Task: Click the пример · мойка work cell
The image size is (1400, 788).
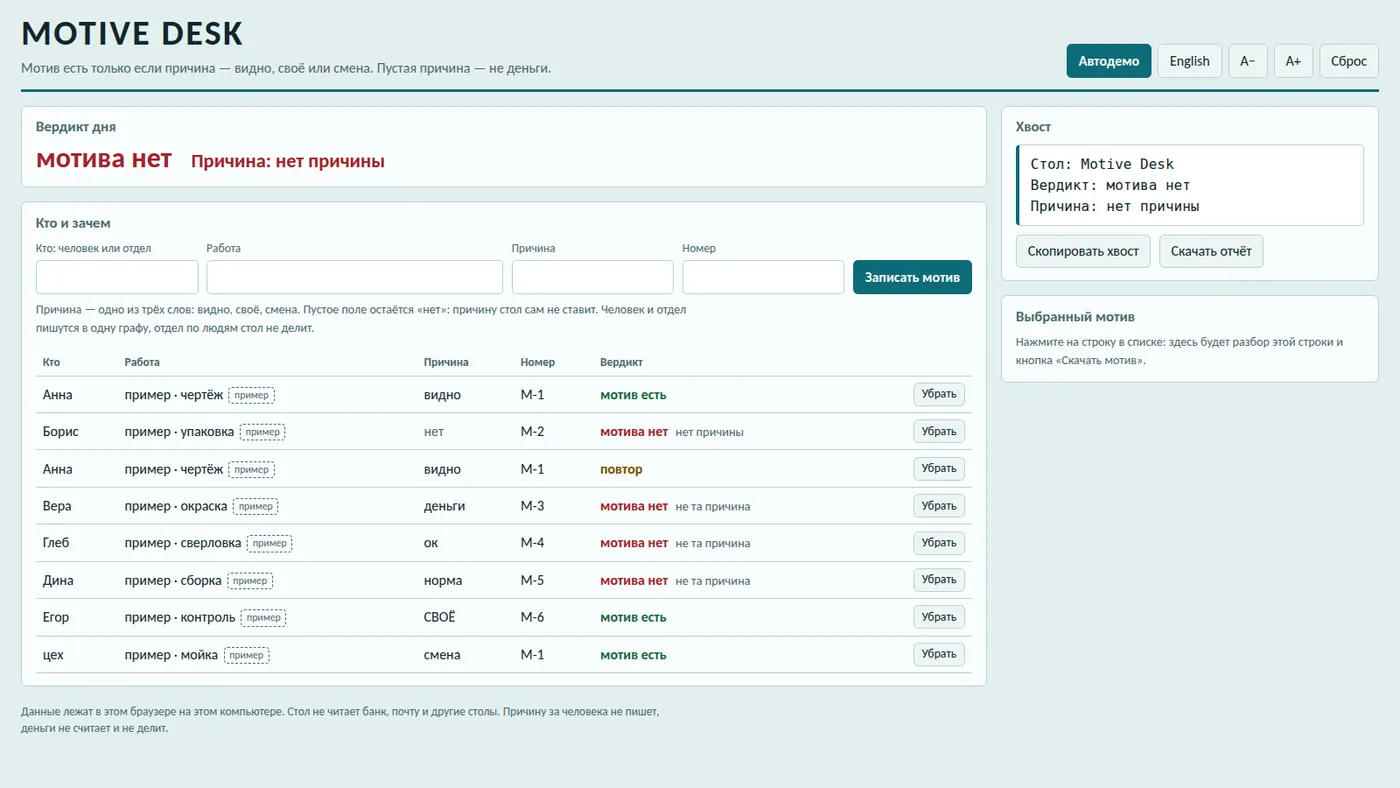Action: click(x=171, y=655)
